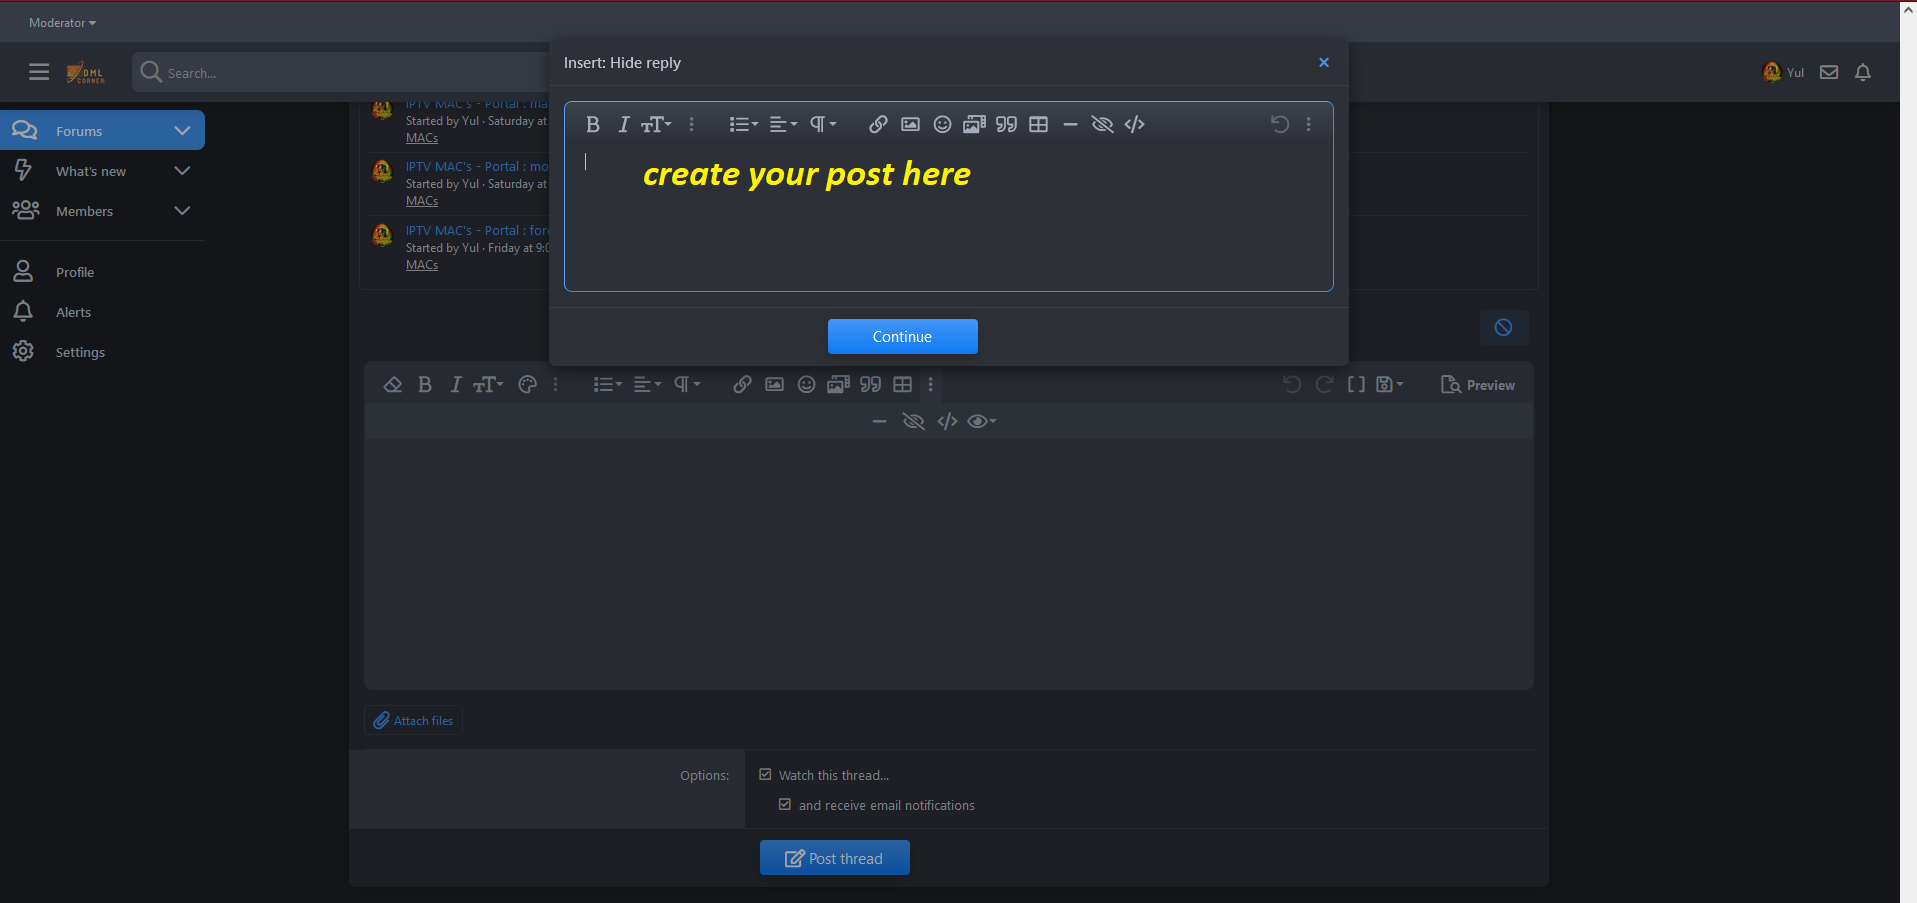This screenshot has height=903, width=1917.
Task: Toggle Watch this thread checkbox
Action: click(765, 774)
